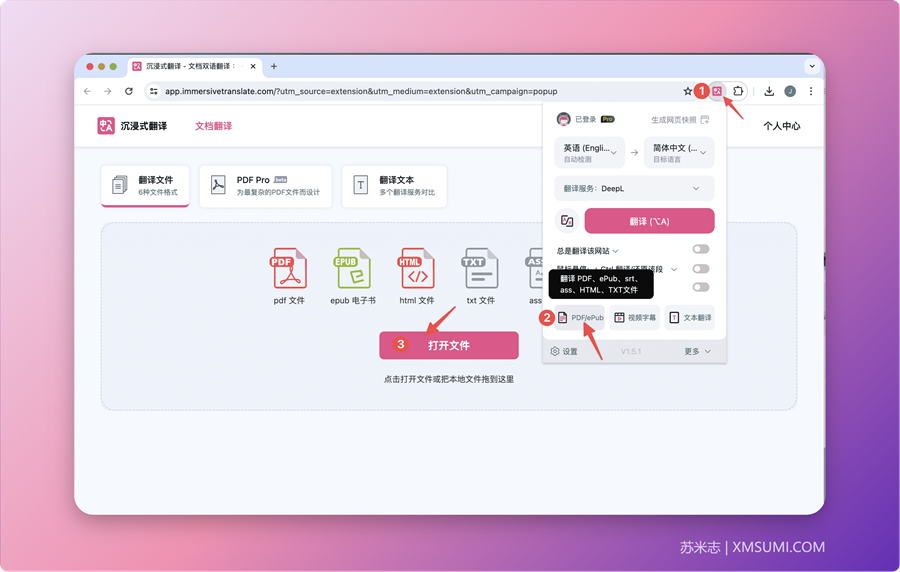Open the 文档翻译 nav item
900x572 pixels.
(x=214, y=126)
